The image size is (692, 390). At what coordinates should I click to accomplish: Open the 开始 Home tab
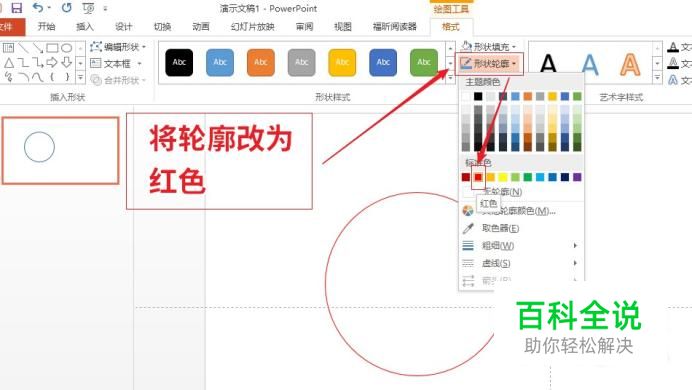(46, 26)
